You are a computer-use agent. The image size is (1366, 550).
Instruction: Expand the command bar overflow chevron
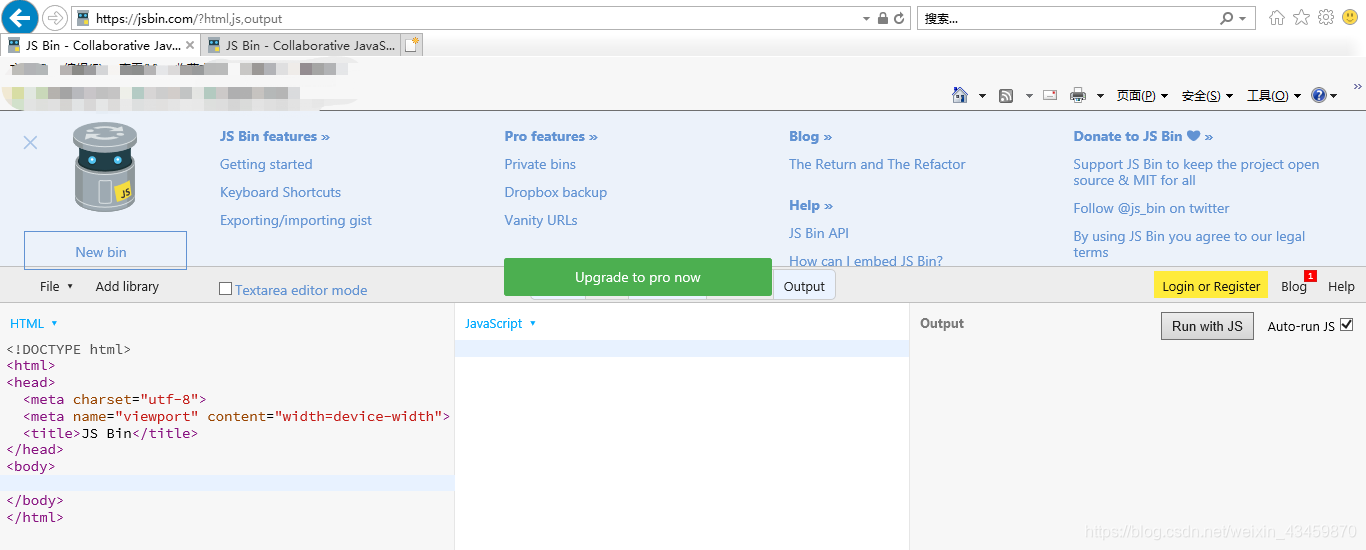point(1357,87)
